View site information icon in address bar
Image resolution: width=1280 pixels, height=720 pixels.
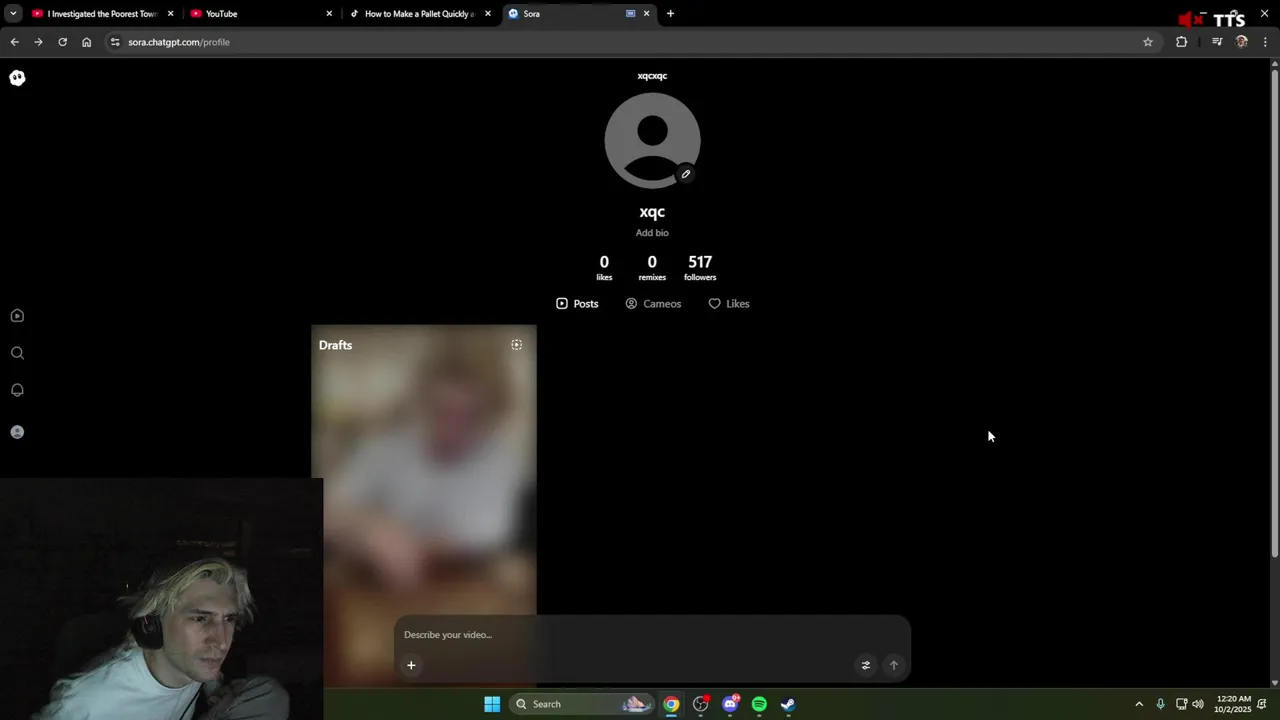coord(115,42)
